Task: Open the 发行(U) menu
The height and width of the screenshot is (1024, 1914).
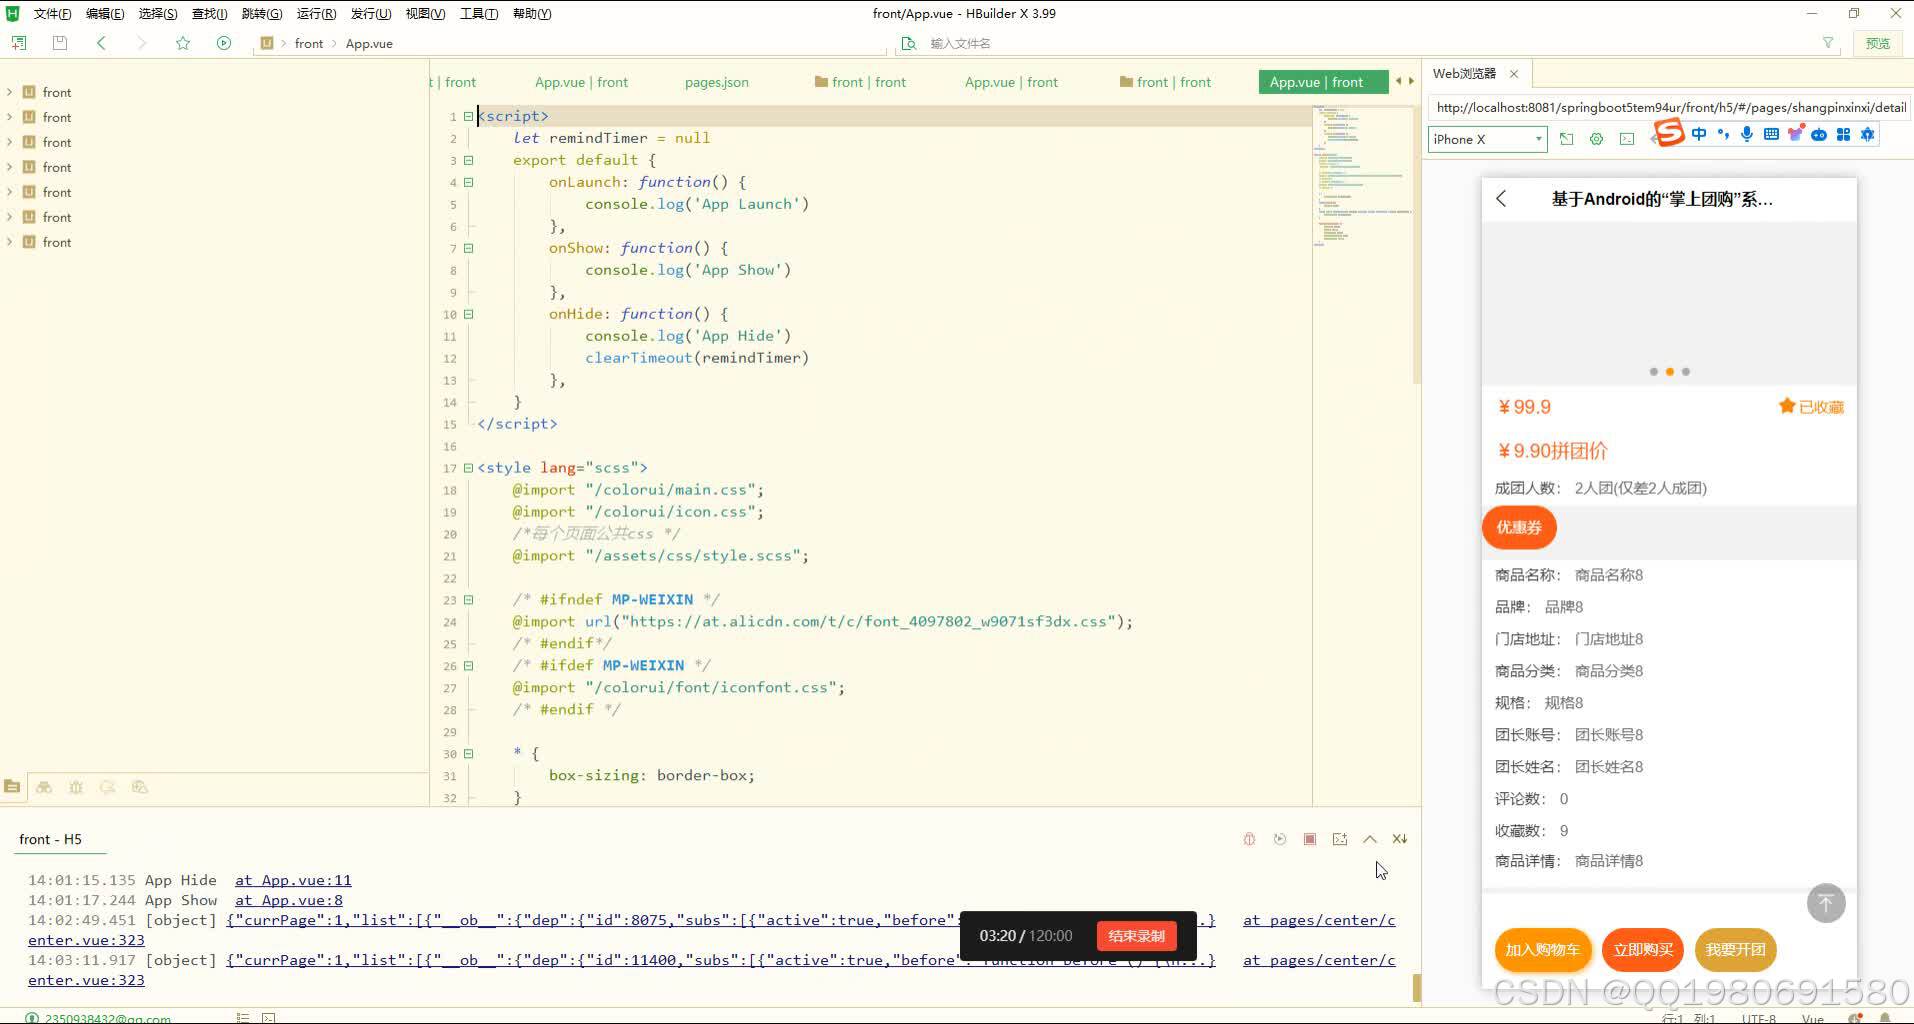Action: [371, 13]
